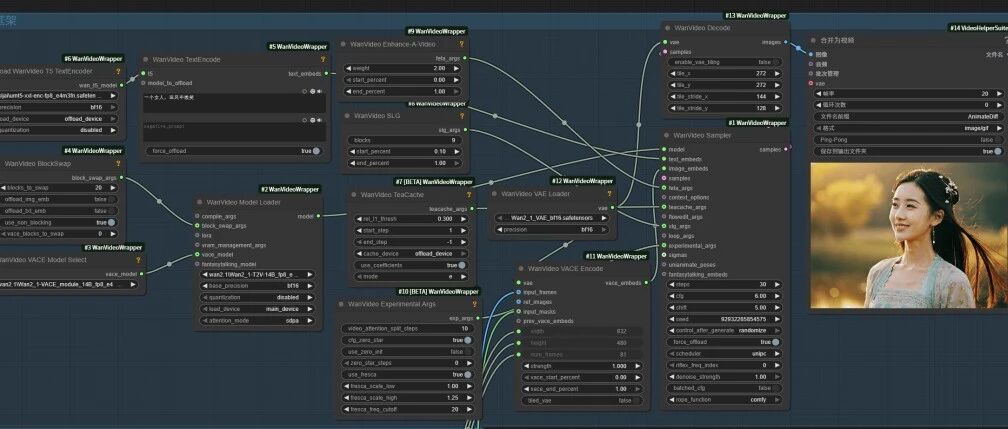Viewport: 1008px width, 429px height.
Task: Click fresca_freq_cutoff field in Experimental Args
Action: click(407, 409)
